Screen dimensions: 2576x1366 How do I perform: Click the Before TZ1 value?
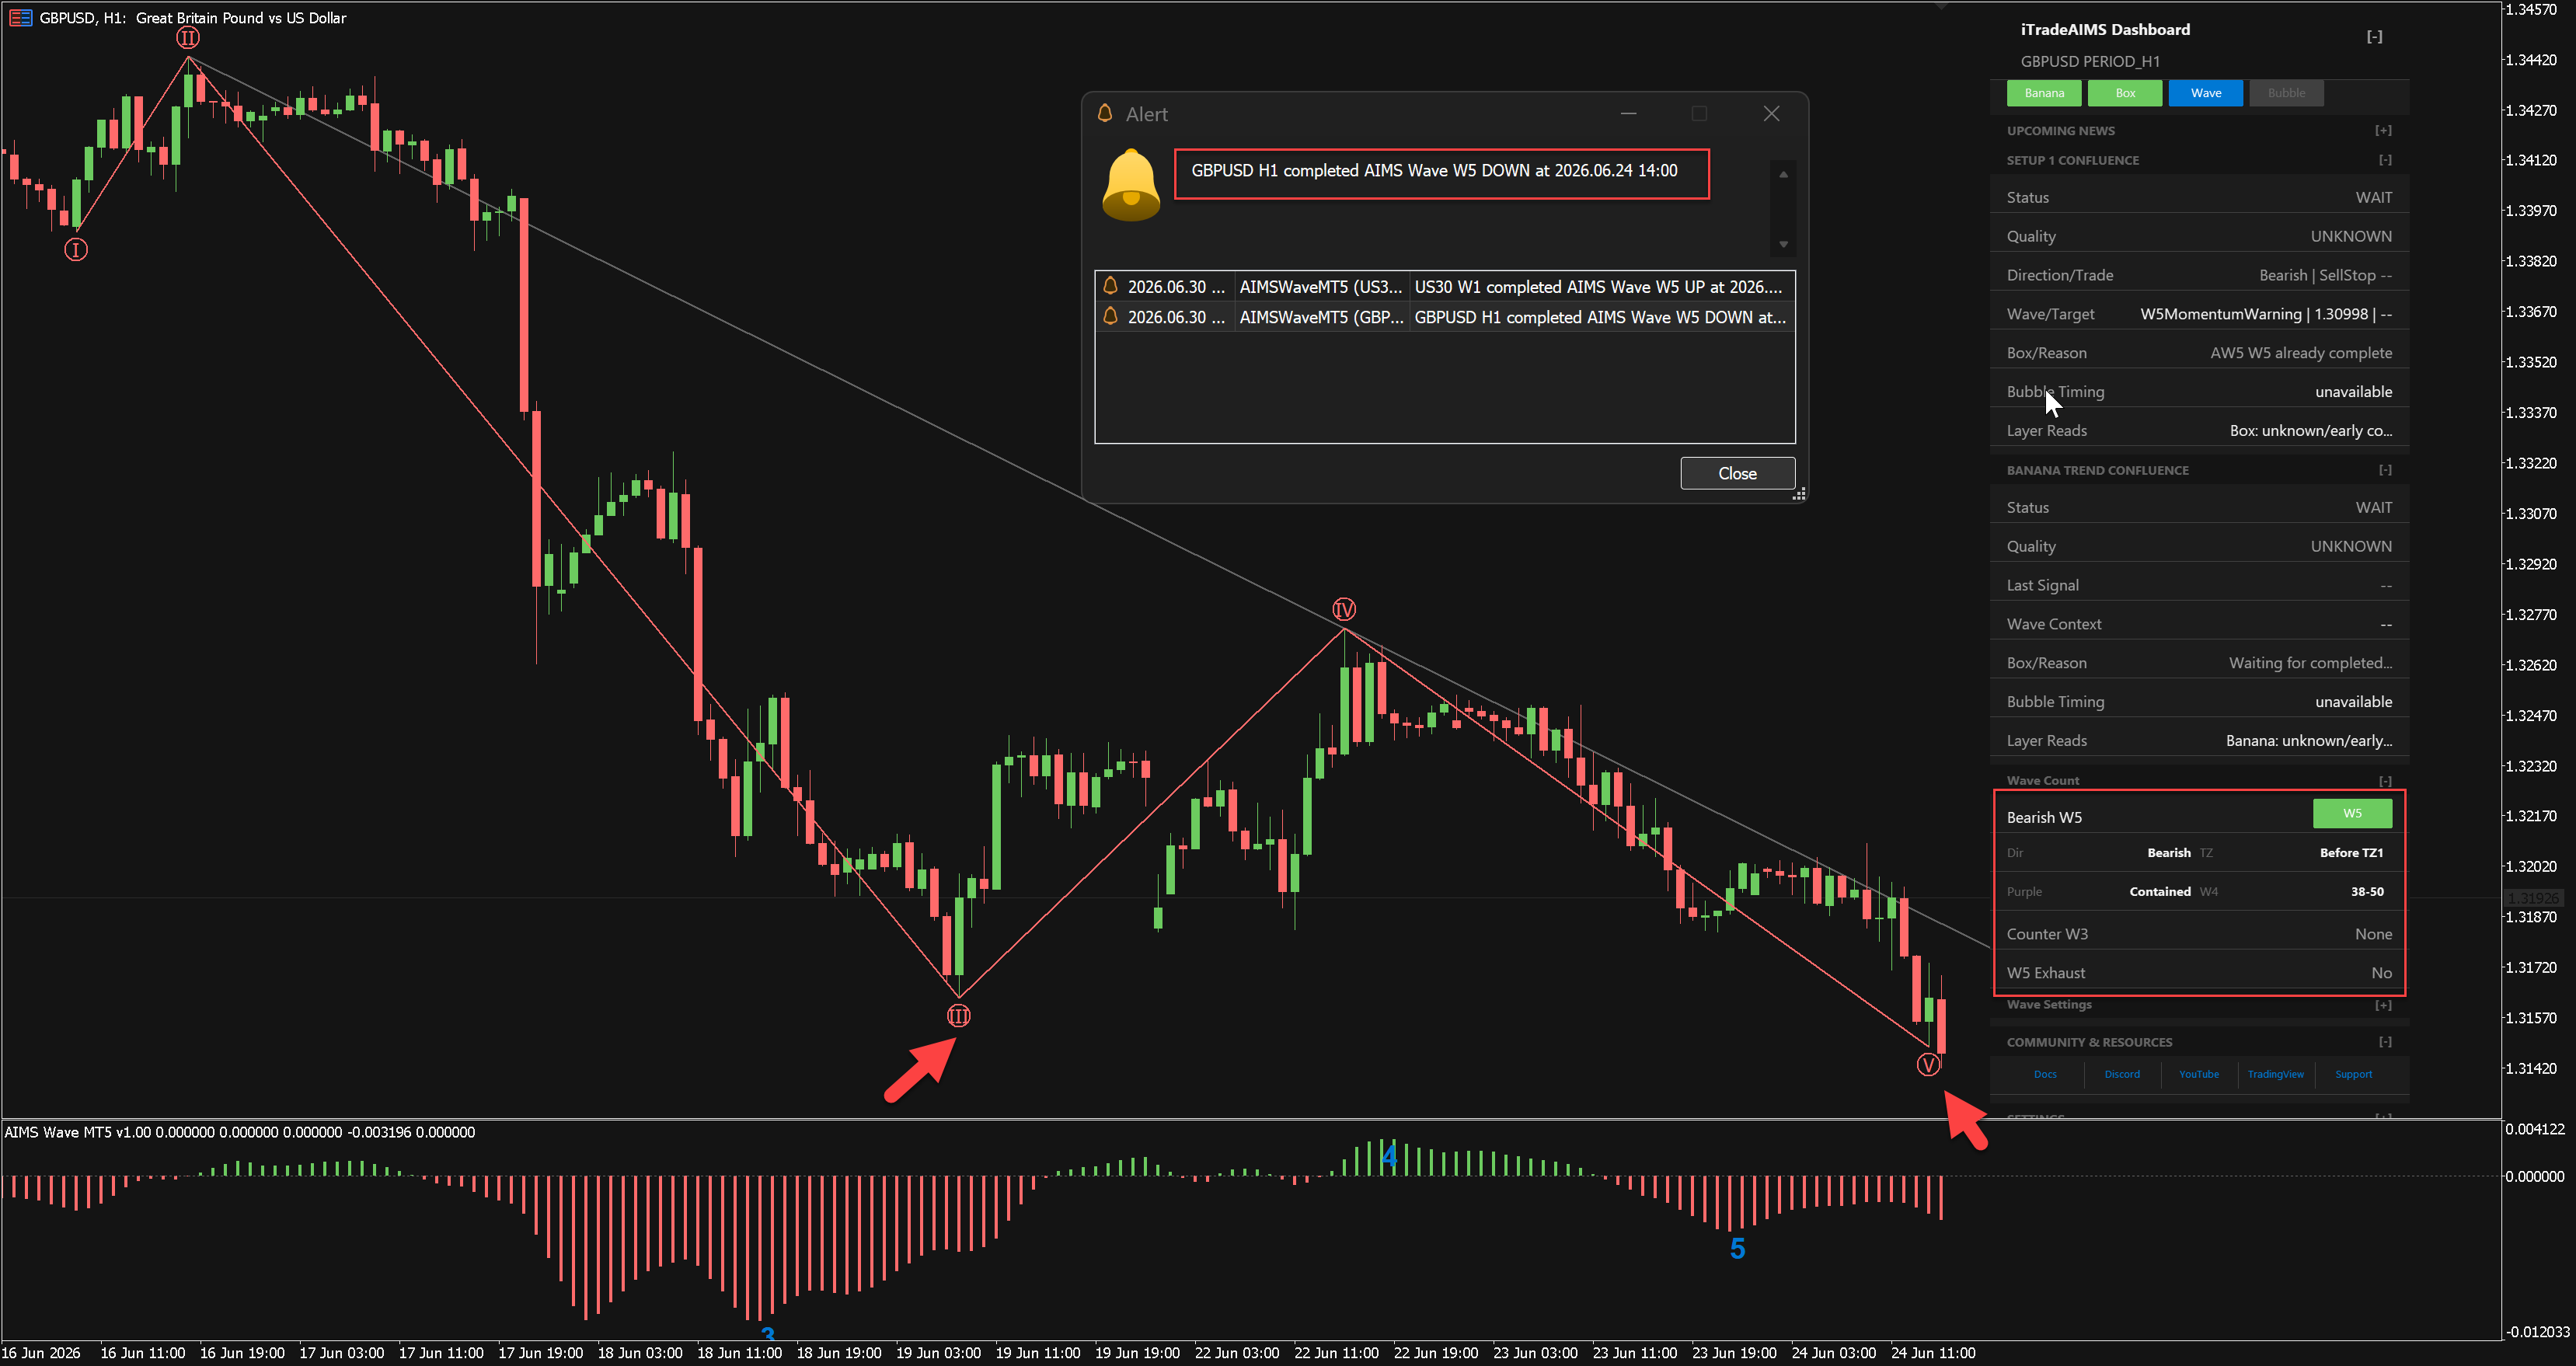point(2351,853)
